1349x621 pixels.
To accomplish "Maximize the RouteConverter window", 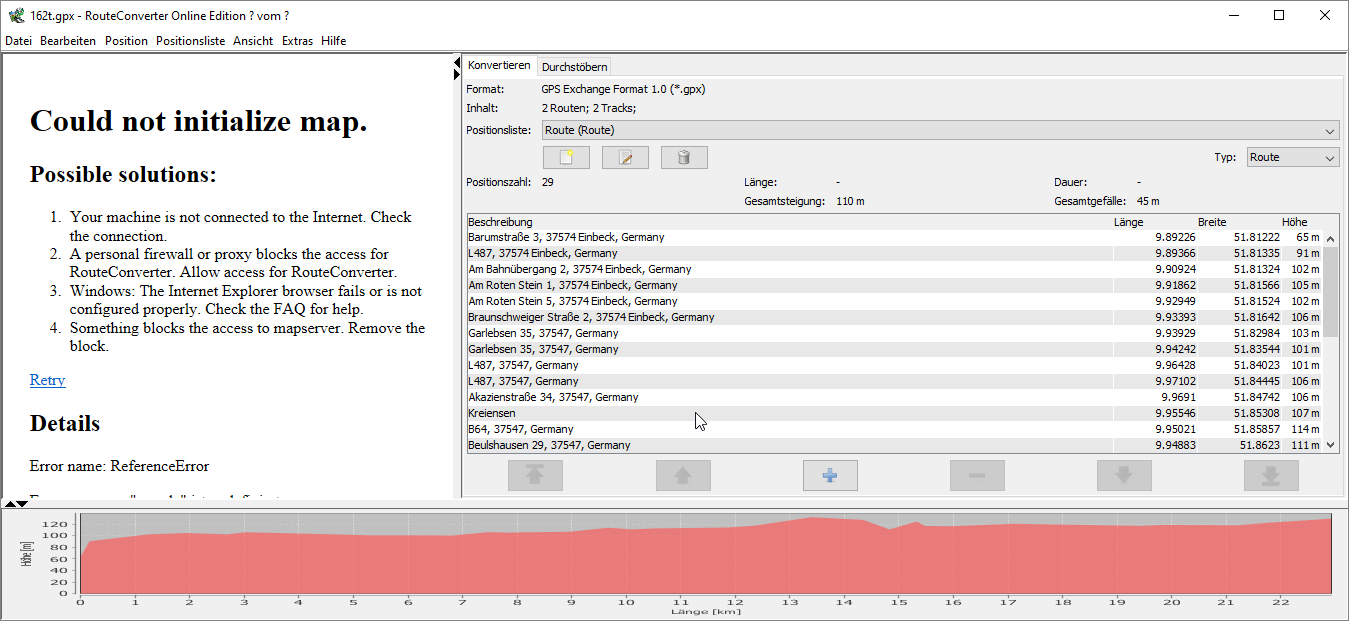I will click(x=1279, y=15).
